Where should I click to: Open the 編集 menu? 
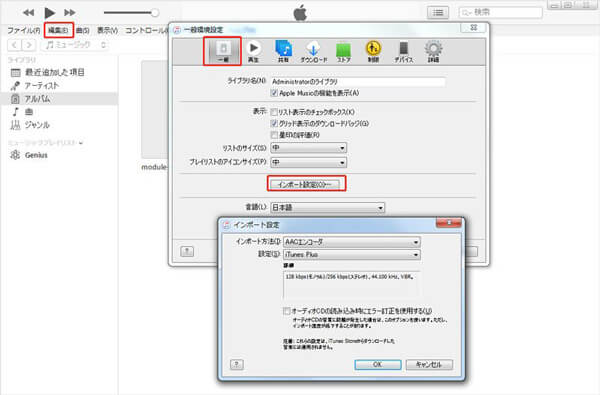58,30
